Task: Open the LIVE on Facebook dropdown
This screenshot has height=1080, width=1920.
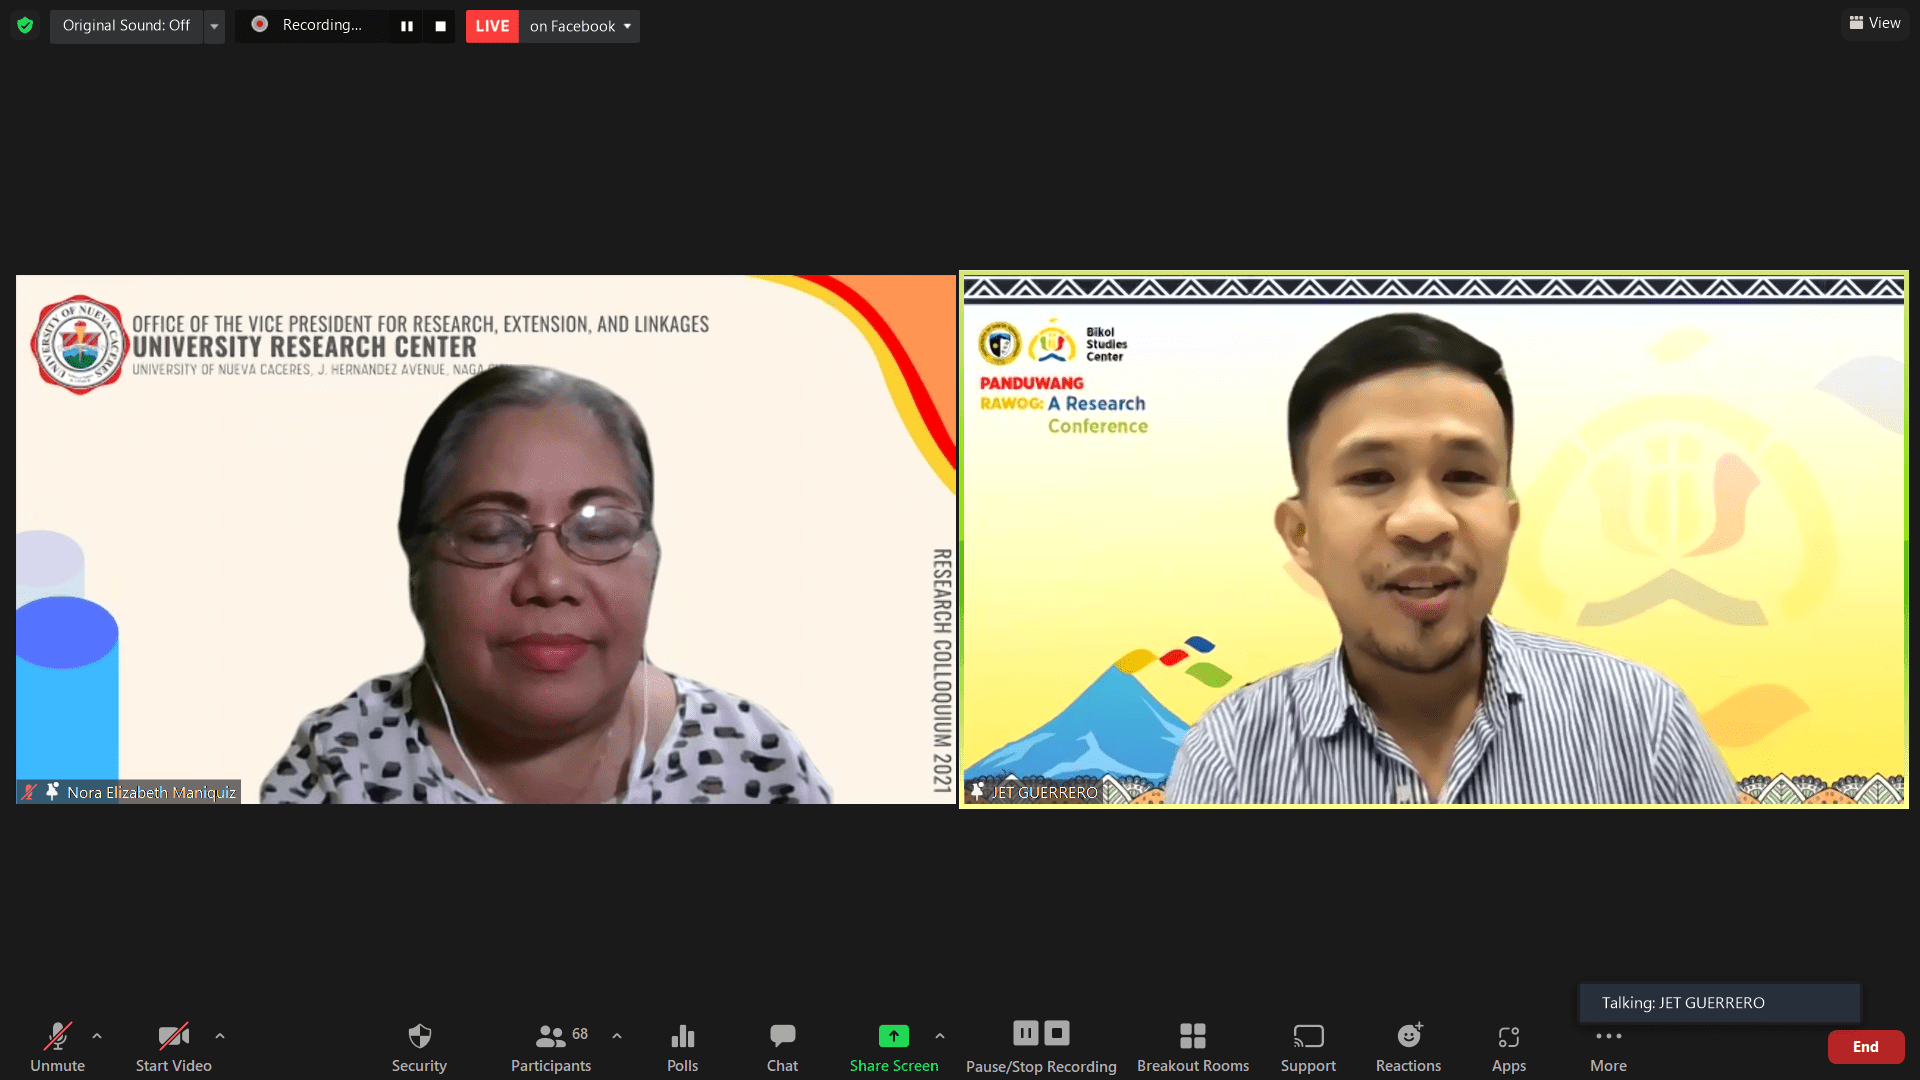Action: (580, 26)
